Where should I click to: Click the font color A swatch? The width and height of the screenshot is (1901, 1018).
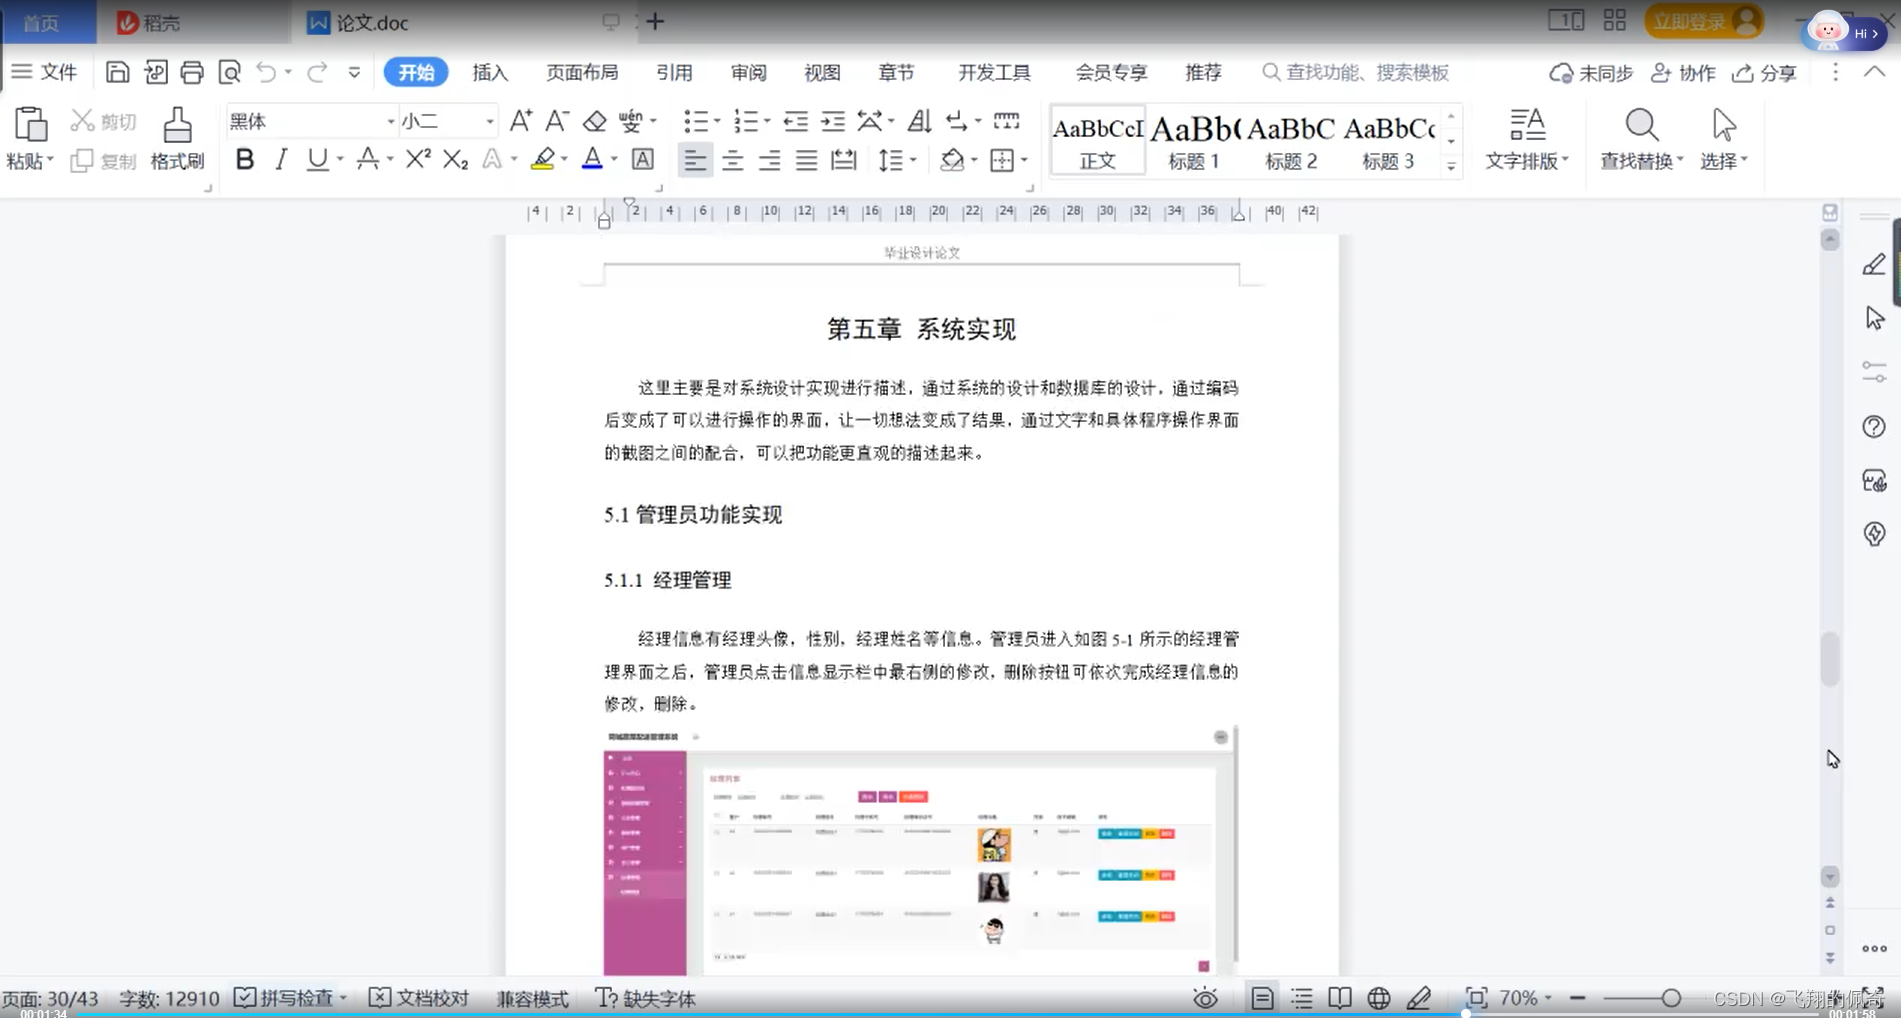(592, 159)
